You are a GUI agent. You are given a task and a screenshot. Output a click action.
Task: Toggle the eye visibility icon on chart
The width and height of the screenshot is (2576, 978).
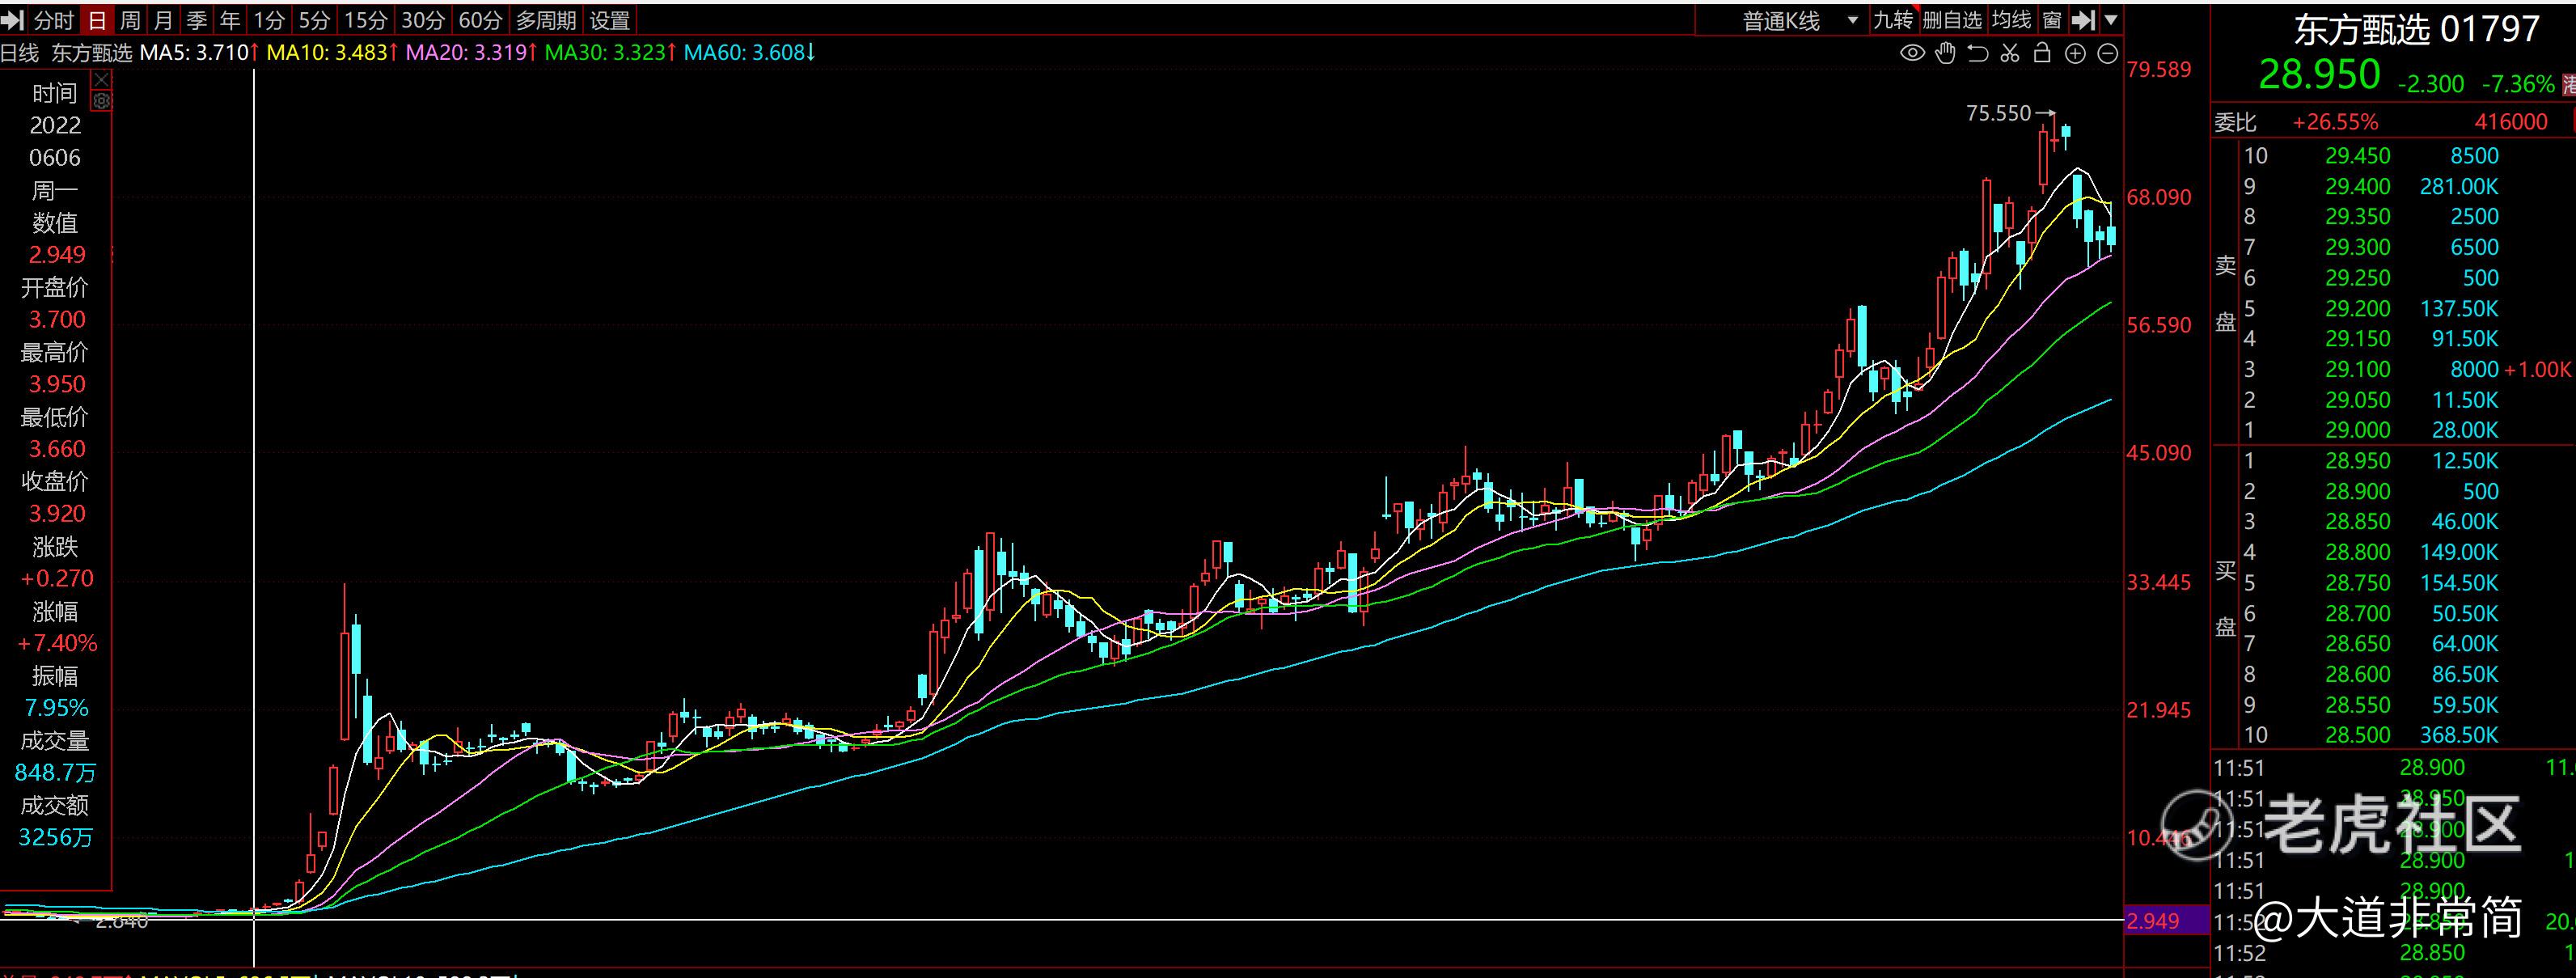(1912, 53)
